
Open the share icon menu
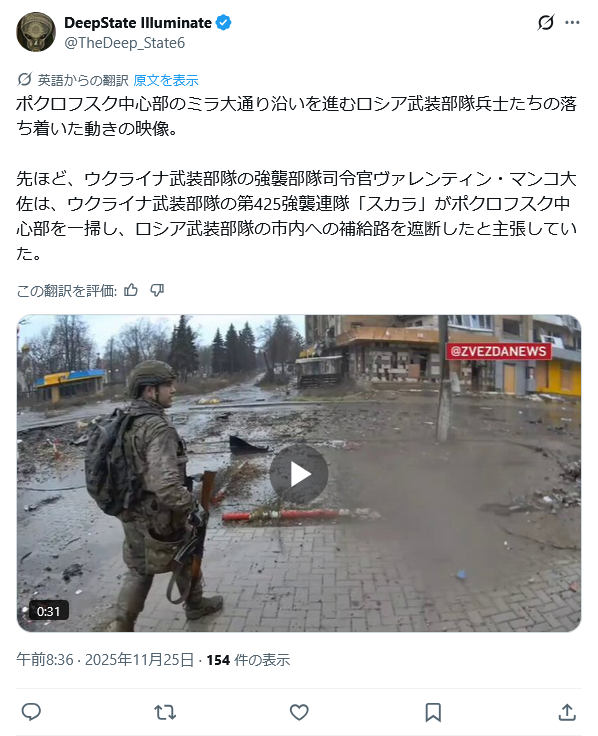tap(567, 713)
